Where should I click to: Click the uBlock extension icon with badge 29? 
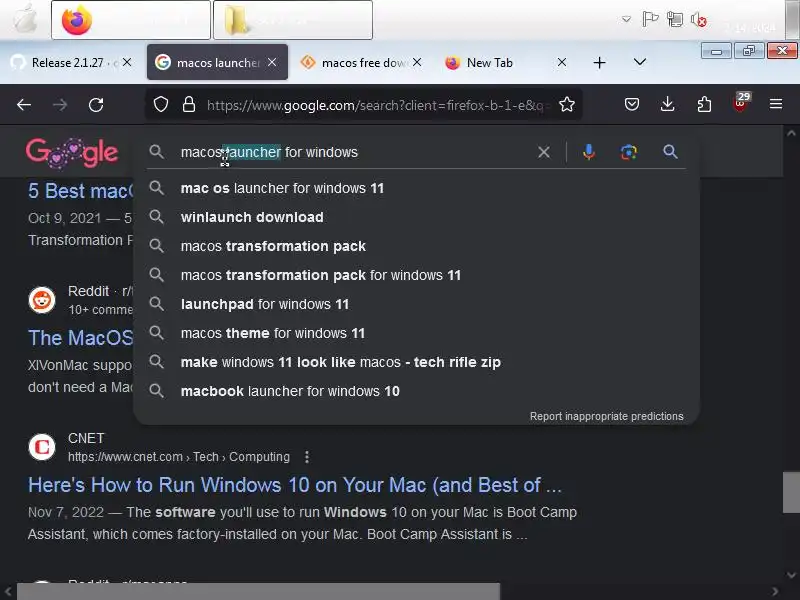click(740, 103)
